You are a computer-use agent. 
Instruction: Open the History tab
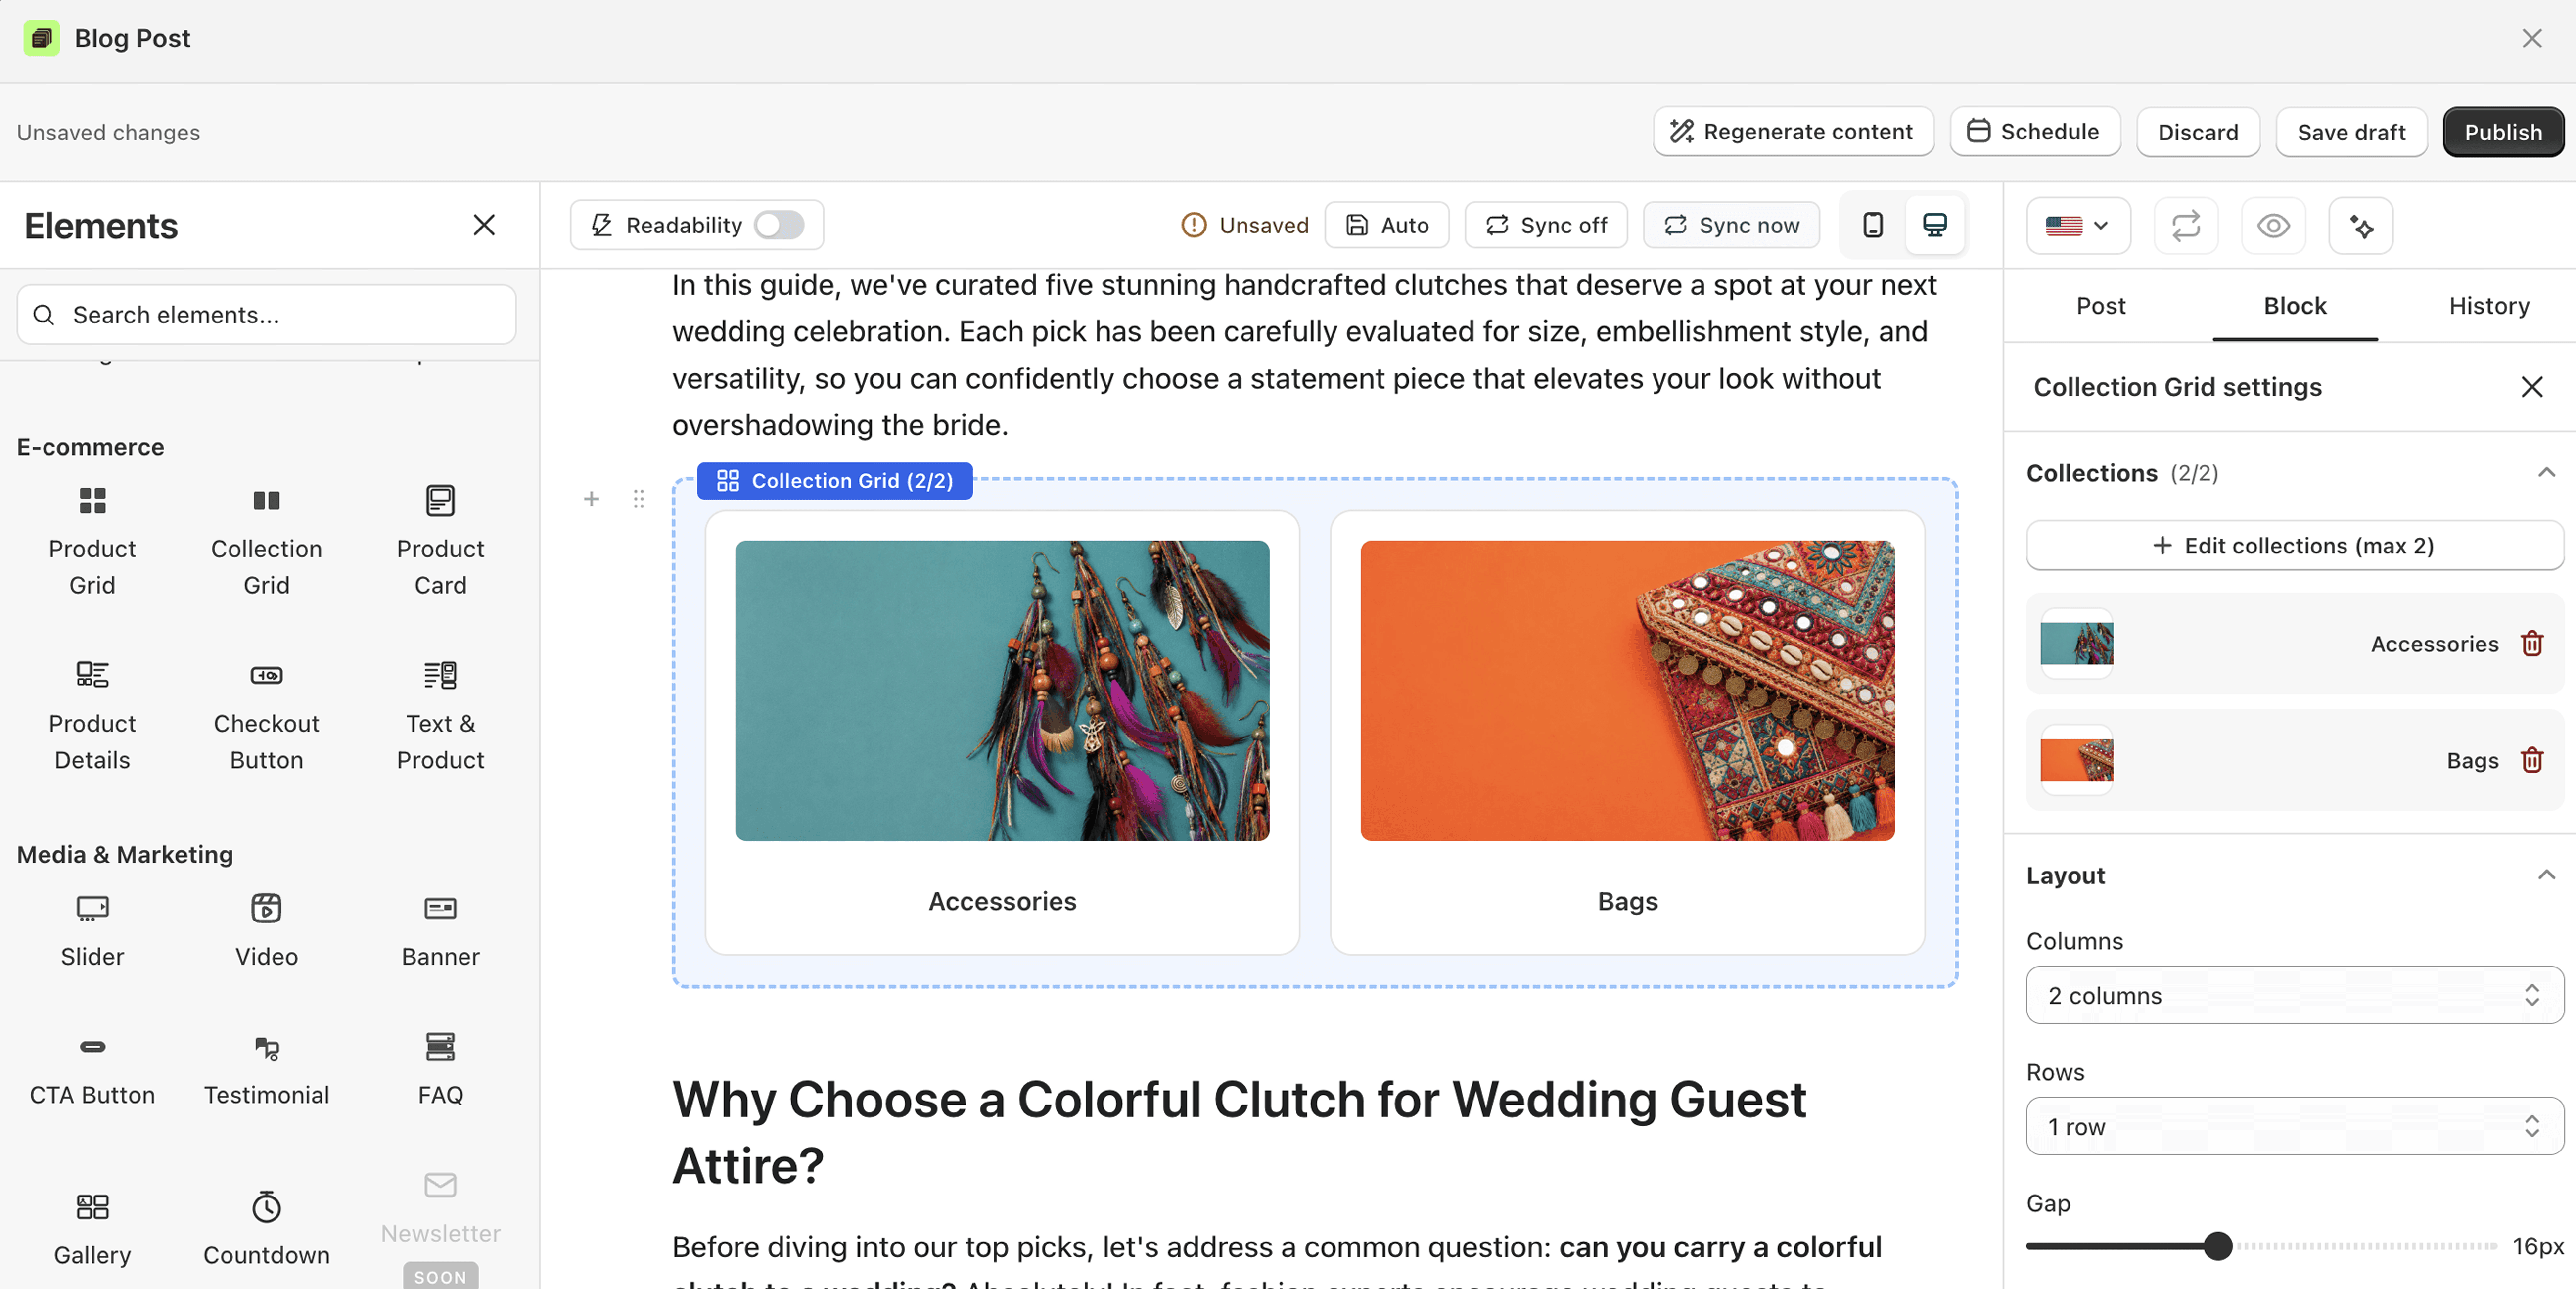point(2488,306)
